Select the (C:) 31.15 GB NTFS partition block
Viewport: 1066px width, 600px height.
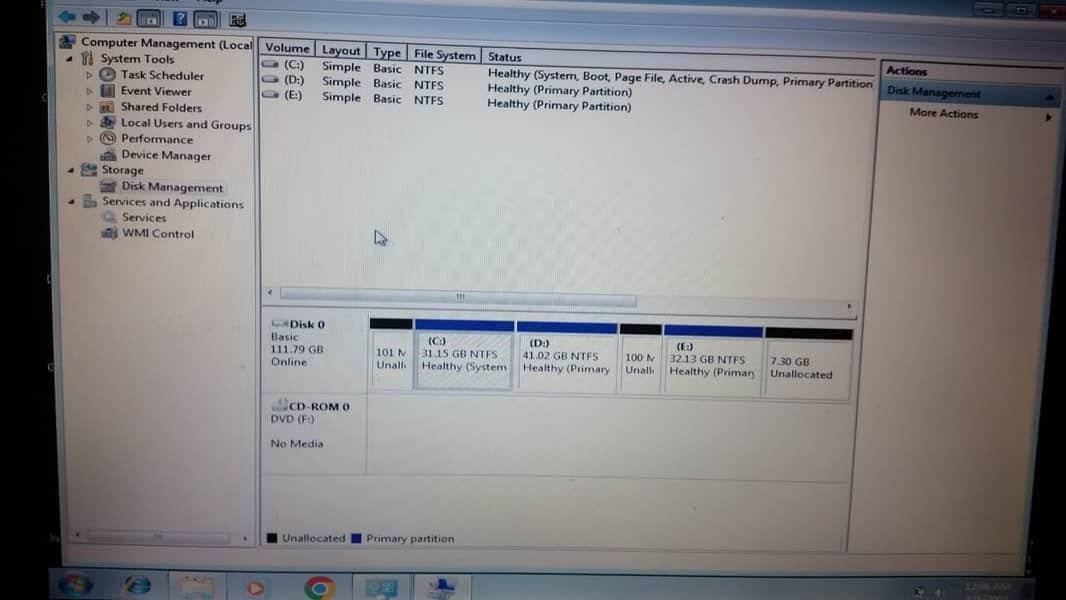[463, 360]
